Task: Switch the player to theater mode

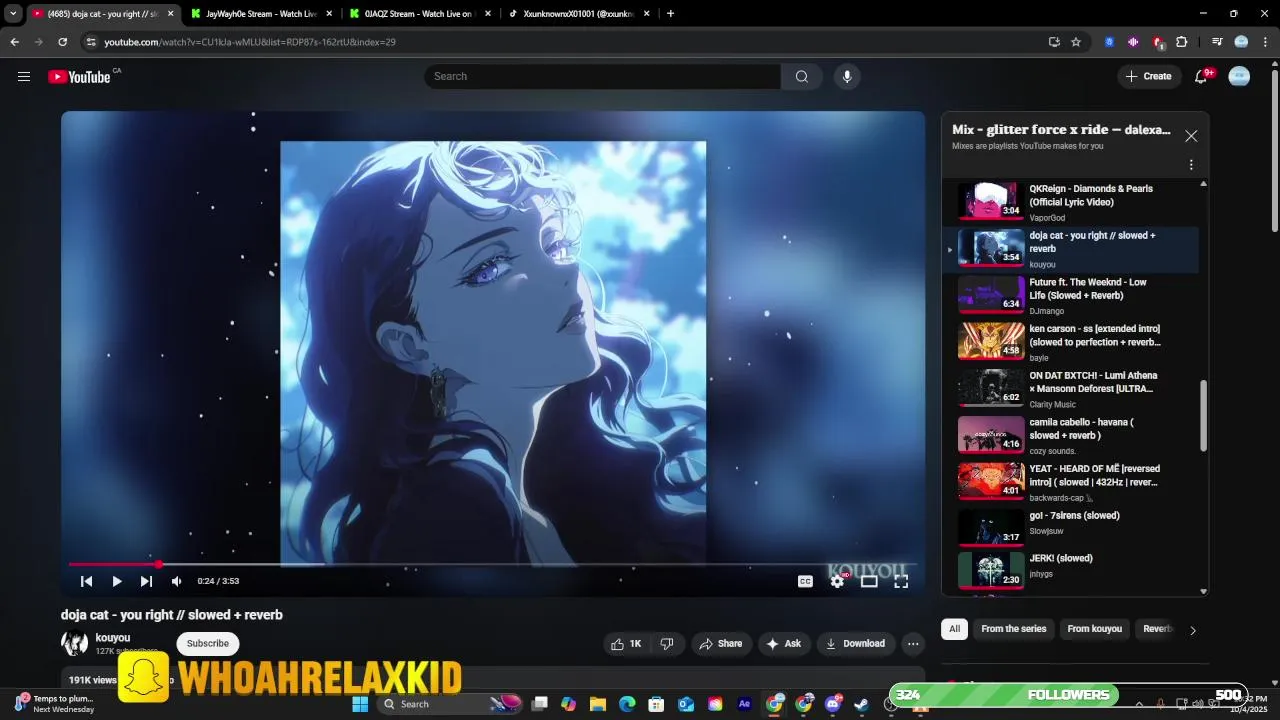Action: click(869, 581)
